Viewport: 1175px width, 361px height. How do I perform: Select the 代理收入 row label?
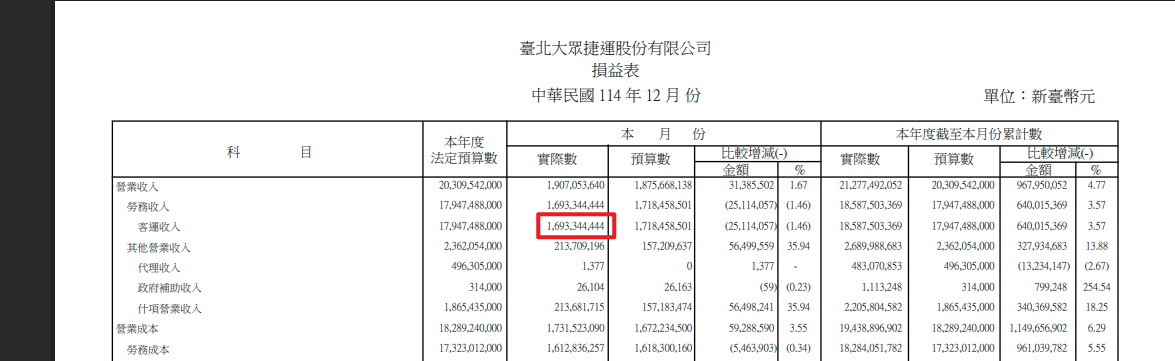click(160, 267)
